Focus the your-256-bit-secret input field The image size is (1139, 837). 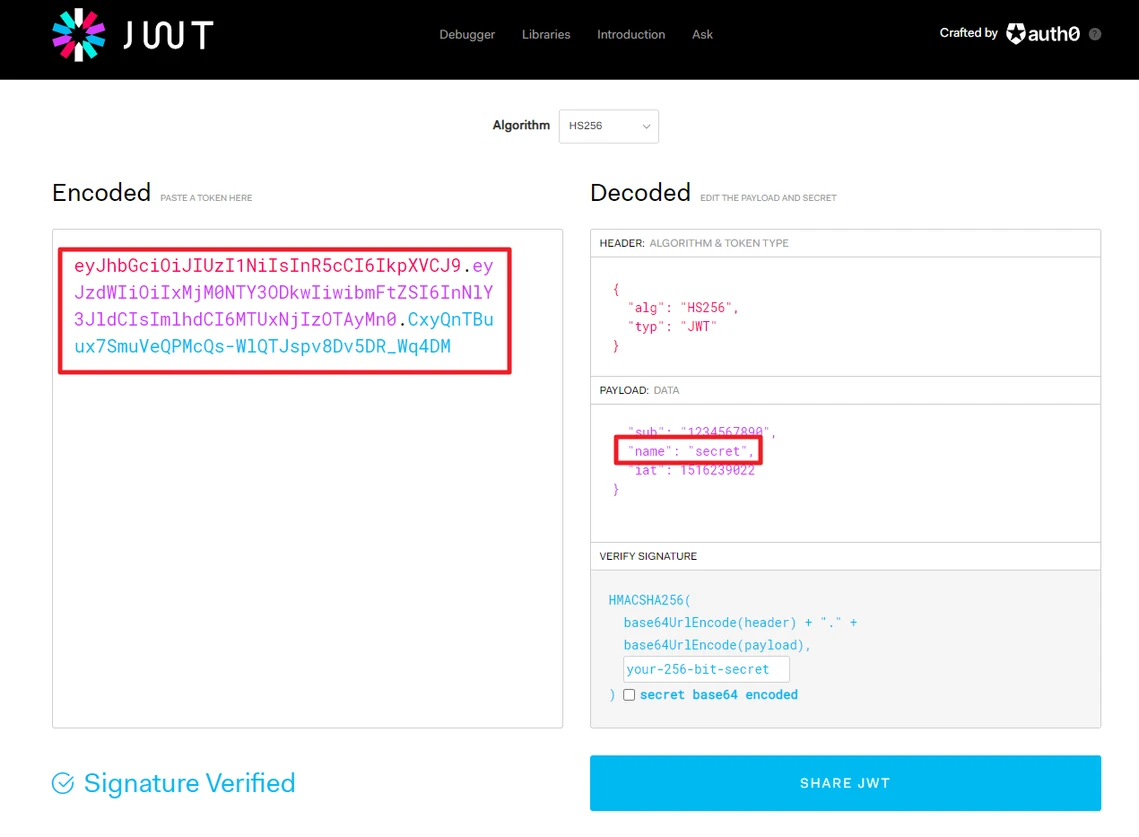point(706,670)
